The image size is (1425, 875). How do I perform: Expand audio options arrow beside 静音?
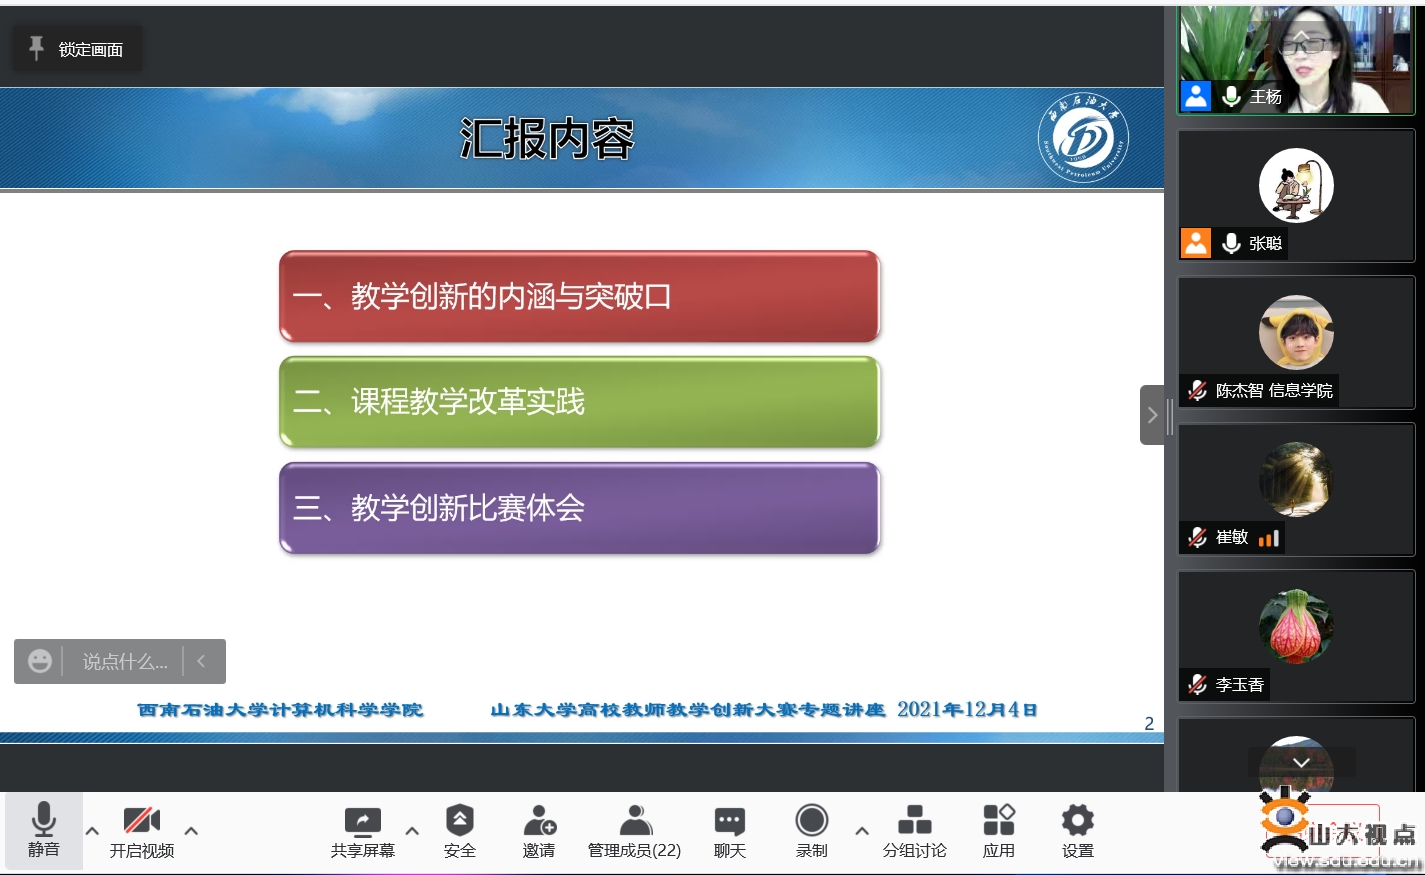[92, 831]
